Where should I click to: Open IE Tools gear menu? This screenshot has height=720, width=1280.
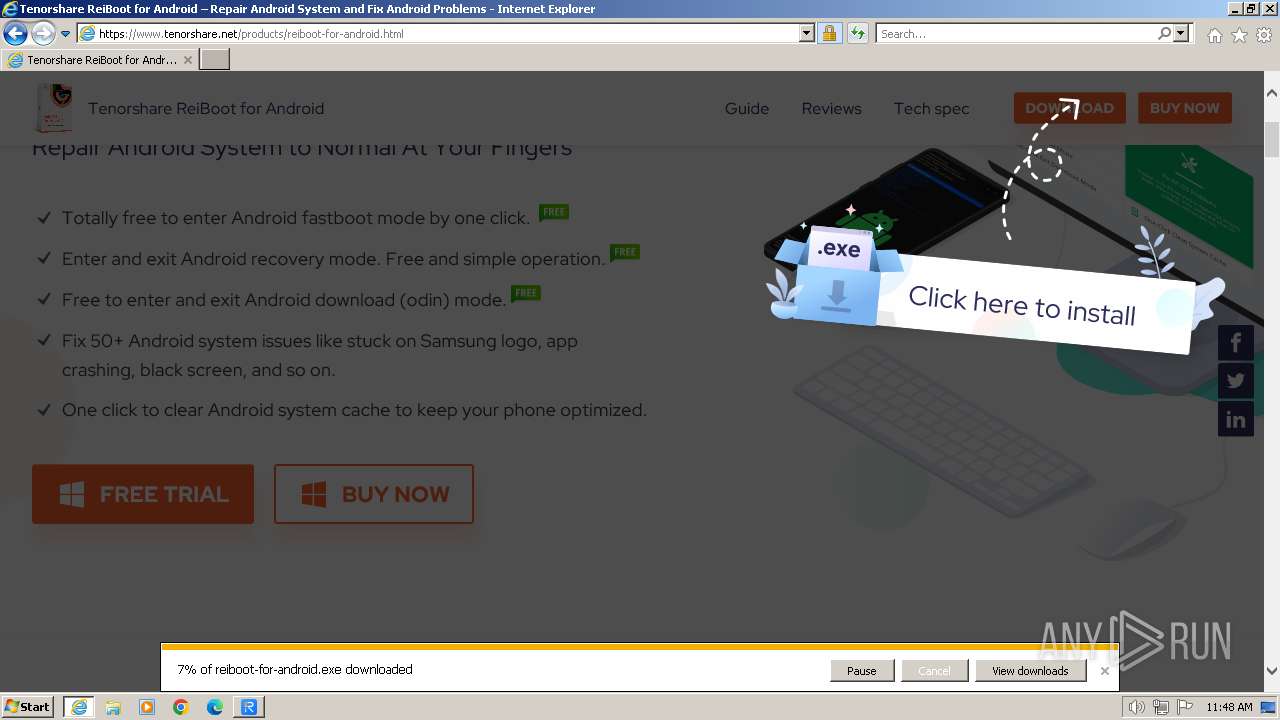[x=1264, y=35]
